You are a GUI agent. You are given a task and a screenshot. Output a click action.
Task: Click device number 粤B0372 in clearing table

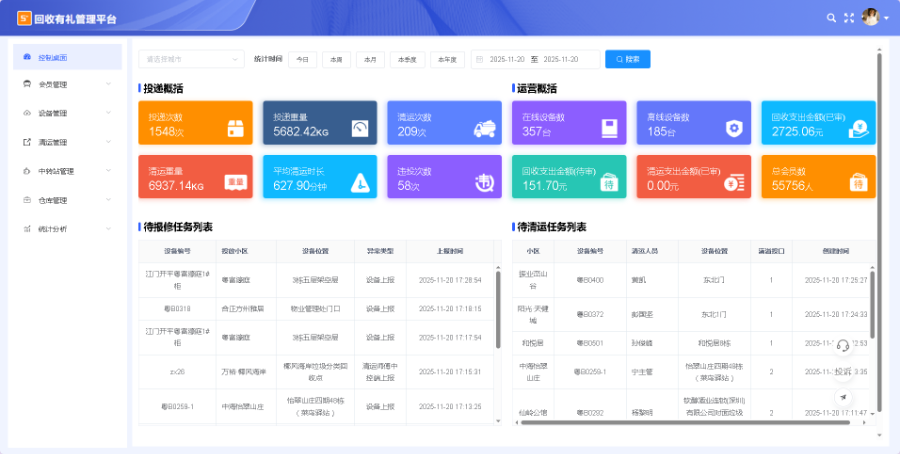(590, 315)
